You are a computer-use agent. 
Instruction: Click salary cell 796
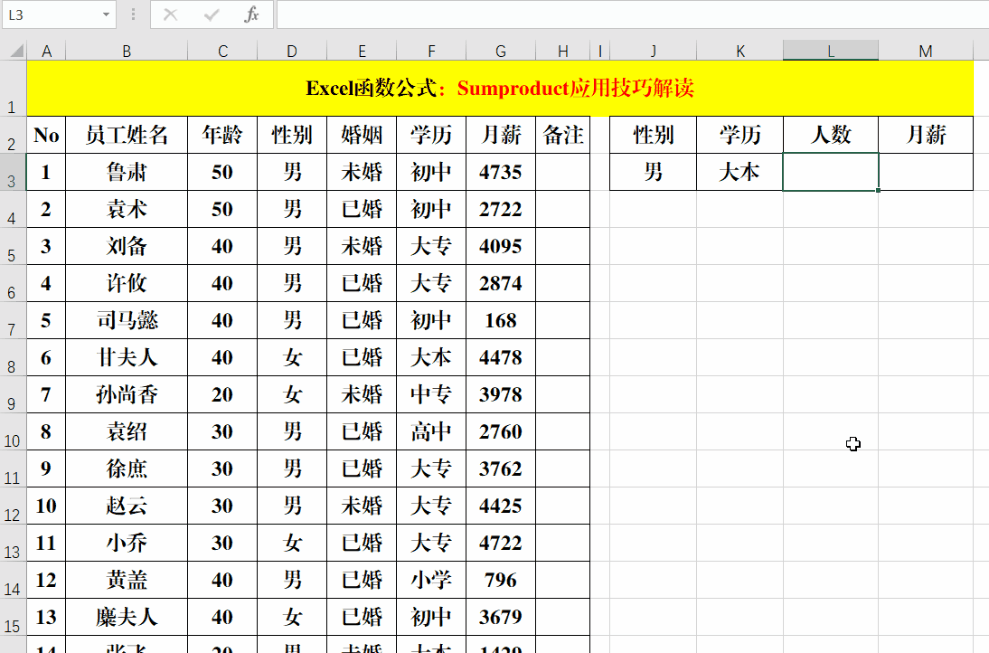pos(501,580)
